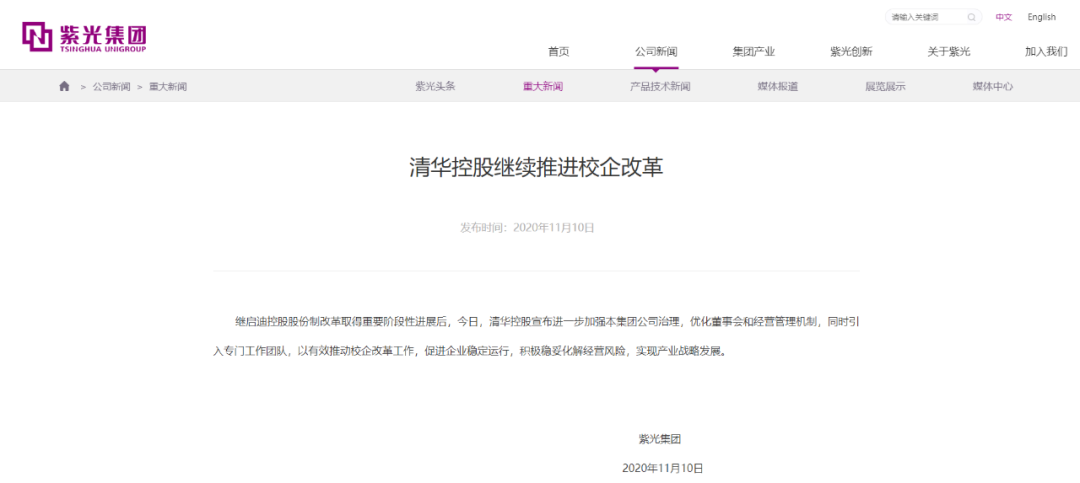The height and width of the screenshot is (483, 1080).
Task: Open the 首页 menu item
Action: (x=559, y=52)
